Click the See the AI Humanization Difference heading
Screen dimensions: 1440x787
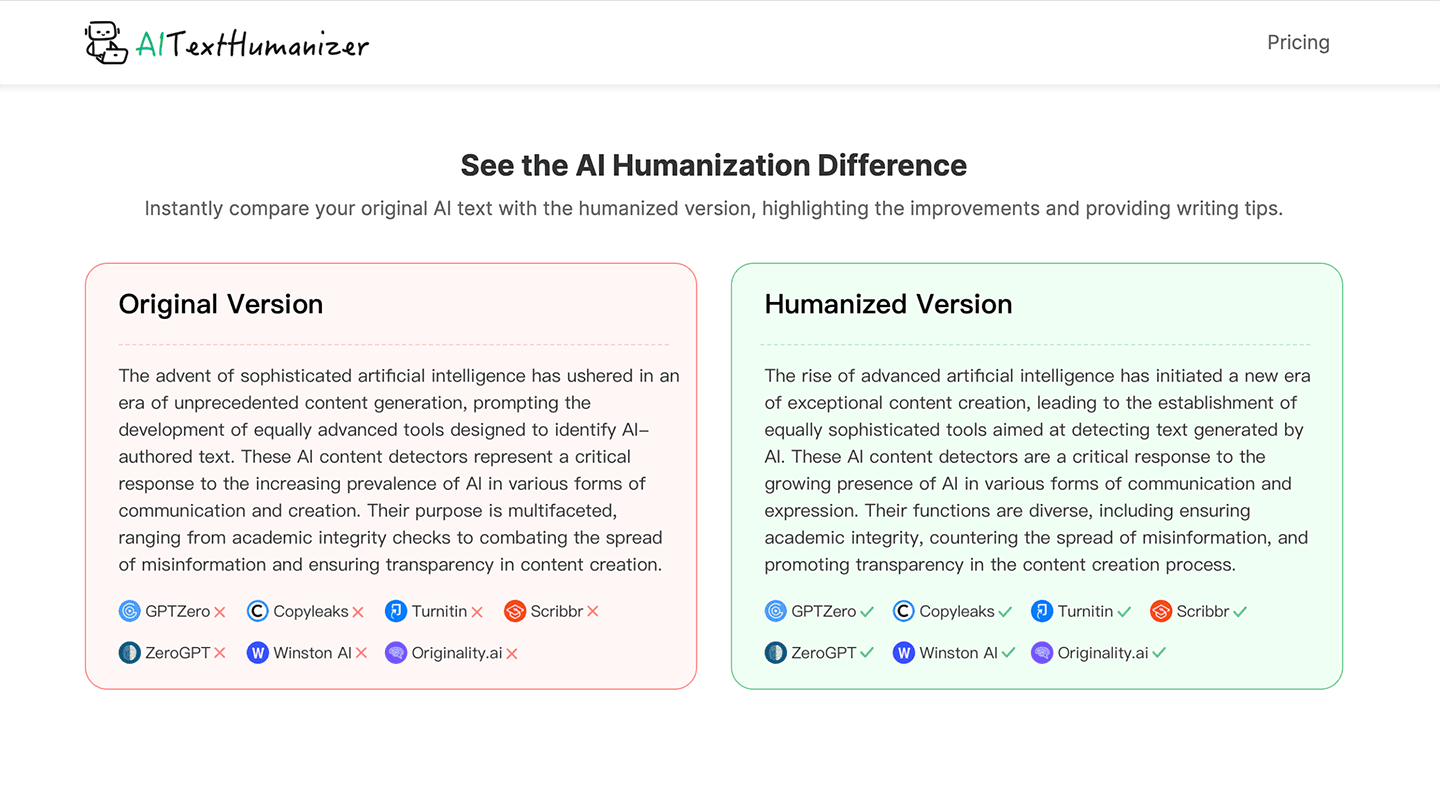tap(713, 165)
